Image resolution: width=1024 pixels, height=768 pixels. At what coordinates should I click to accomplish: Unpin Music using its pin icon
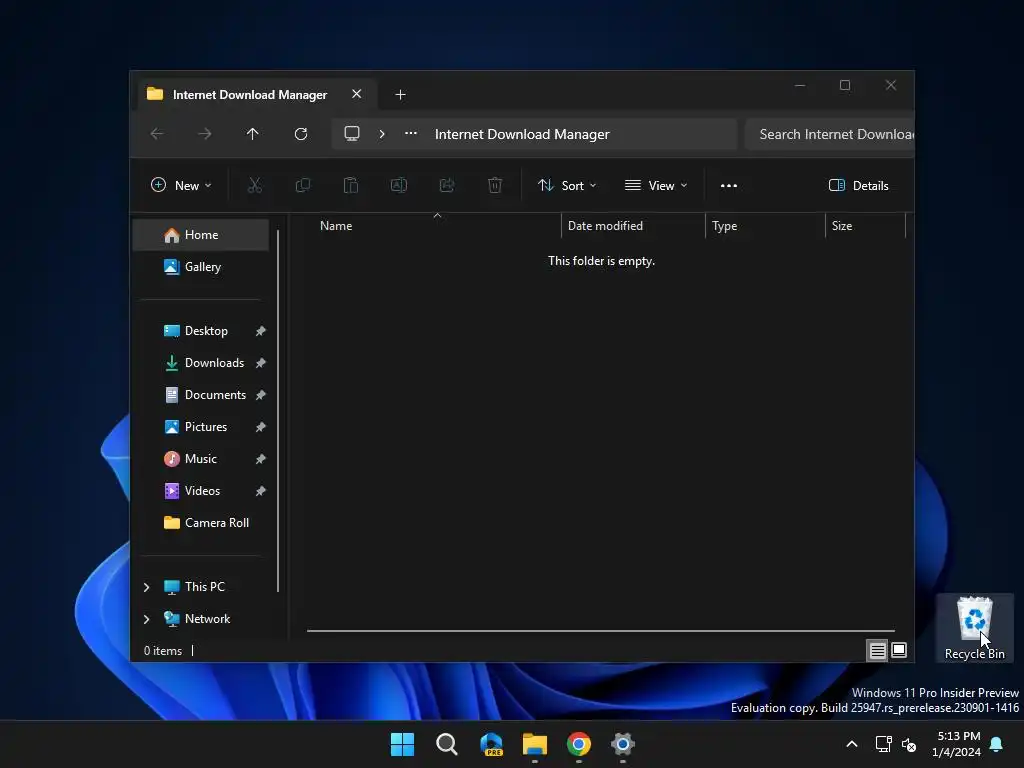[261, 459]
